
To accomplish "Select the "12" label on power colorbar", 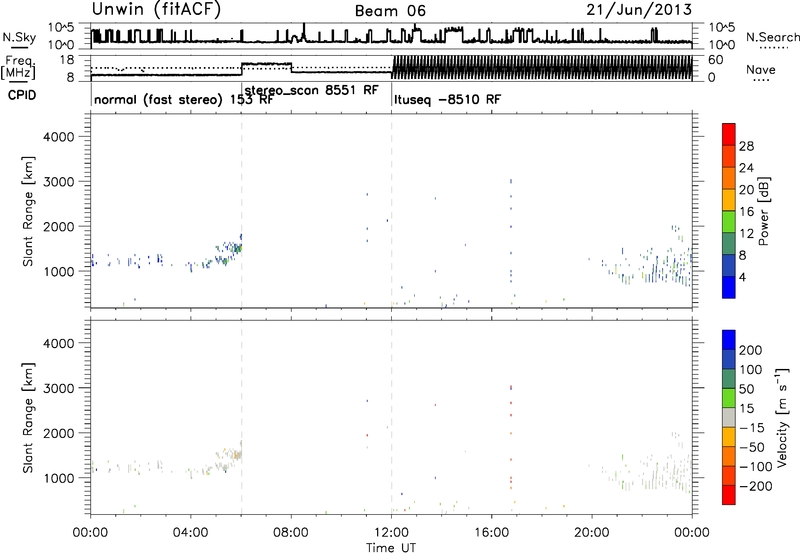I will point(746,234).
